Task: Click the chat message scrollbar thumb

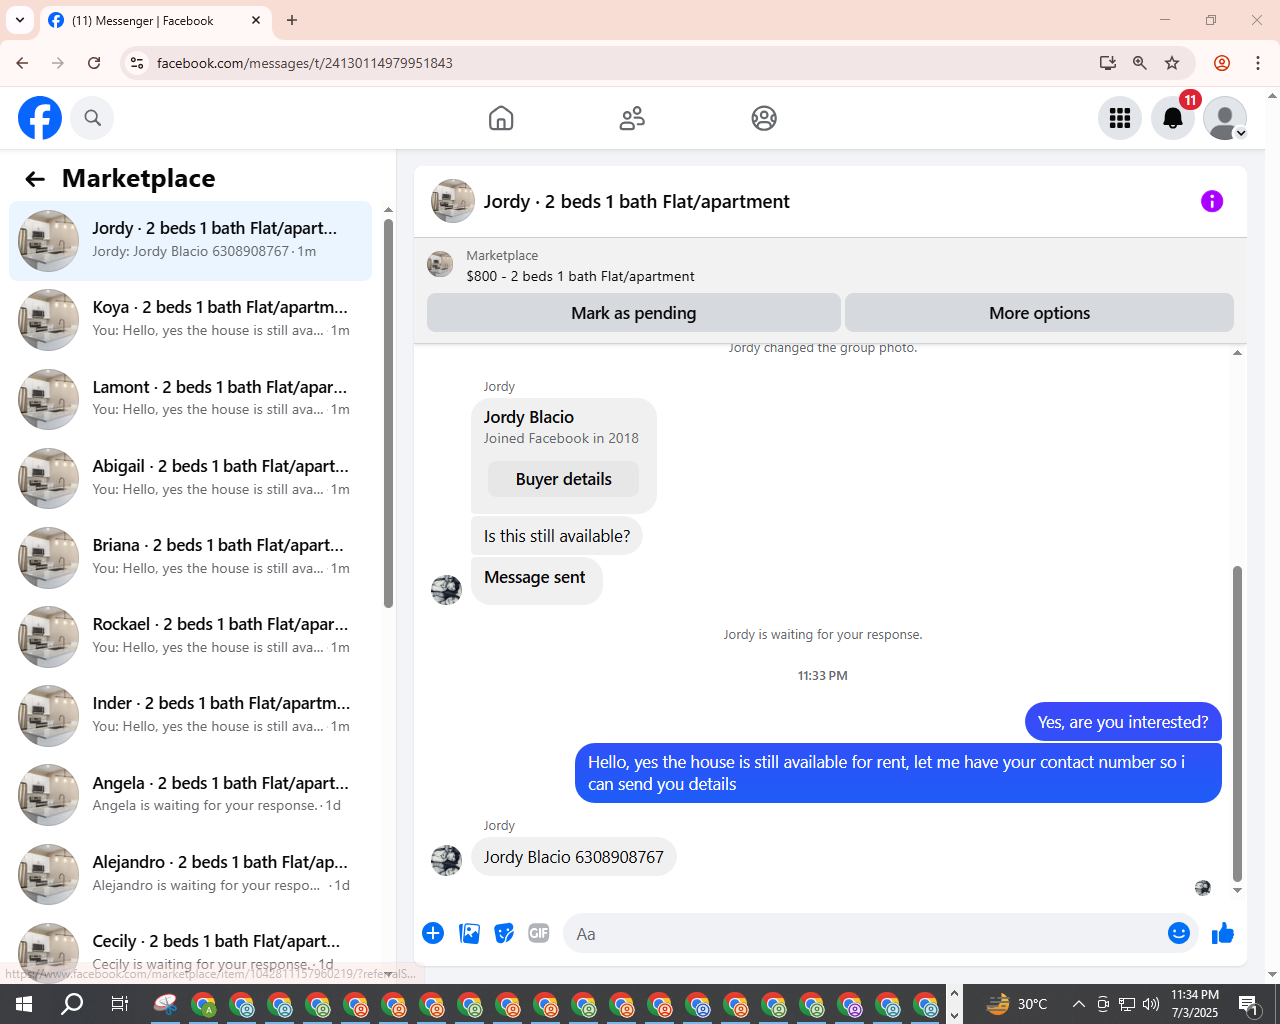Action: 1237,723
